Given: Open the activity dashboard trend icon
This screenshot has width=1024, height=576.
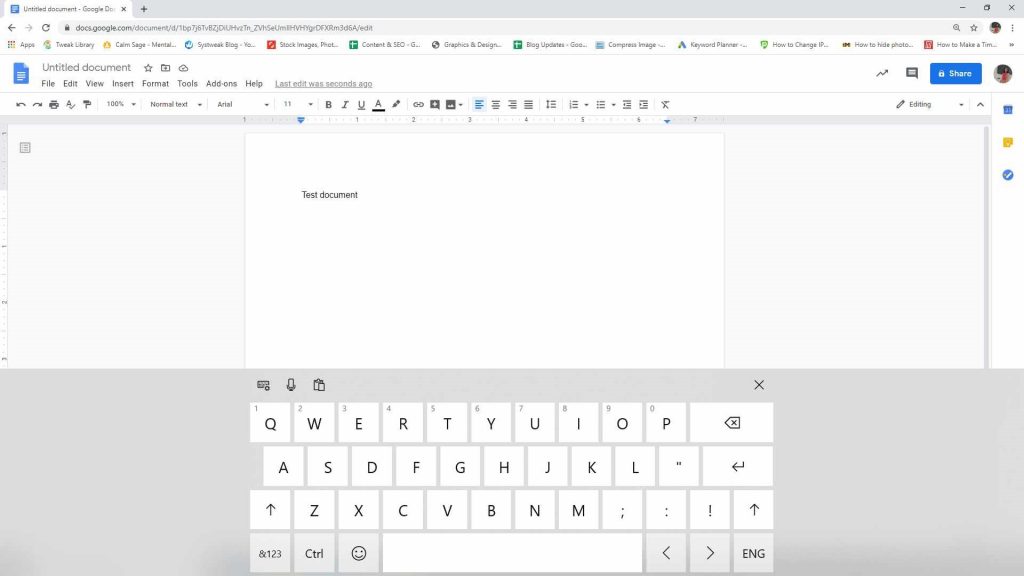Looking at the screenshot, I should (882, 73).
